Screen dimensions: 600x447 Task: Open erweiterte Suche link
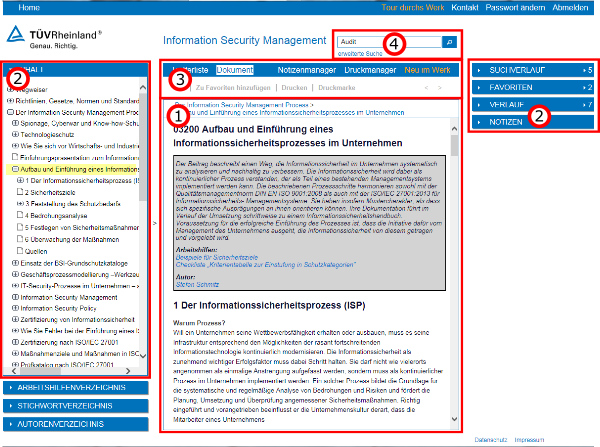tap(360, 54)
